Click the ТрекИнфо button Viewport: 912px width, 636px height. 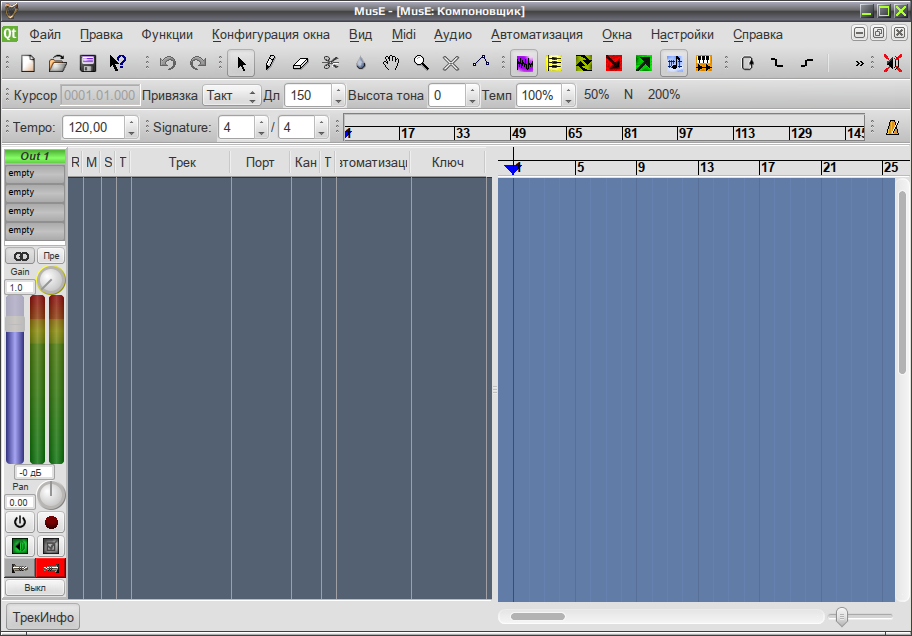(x=43, y=617)
